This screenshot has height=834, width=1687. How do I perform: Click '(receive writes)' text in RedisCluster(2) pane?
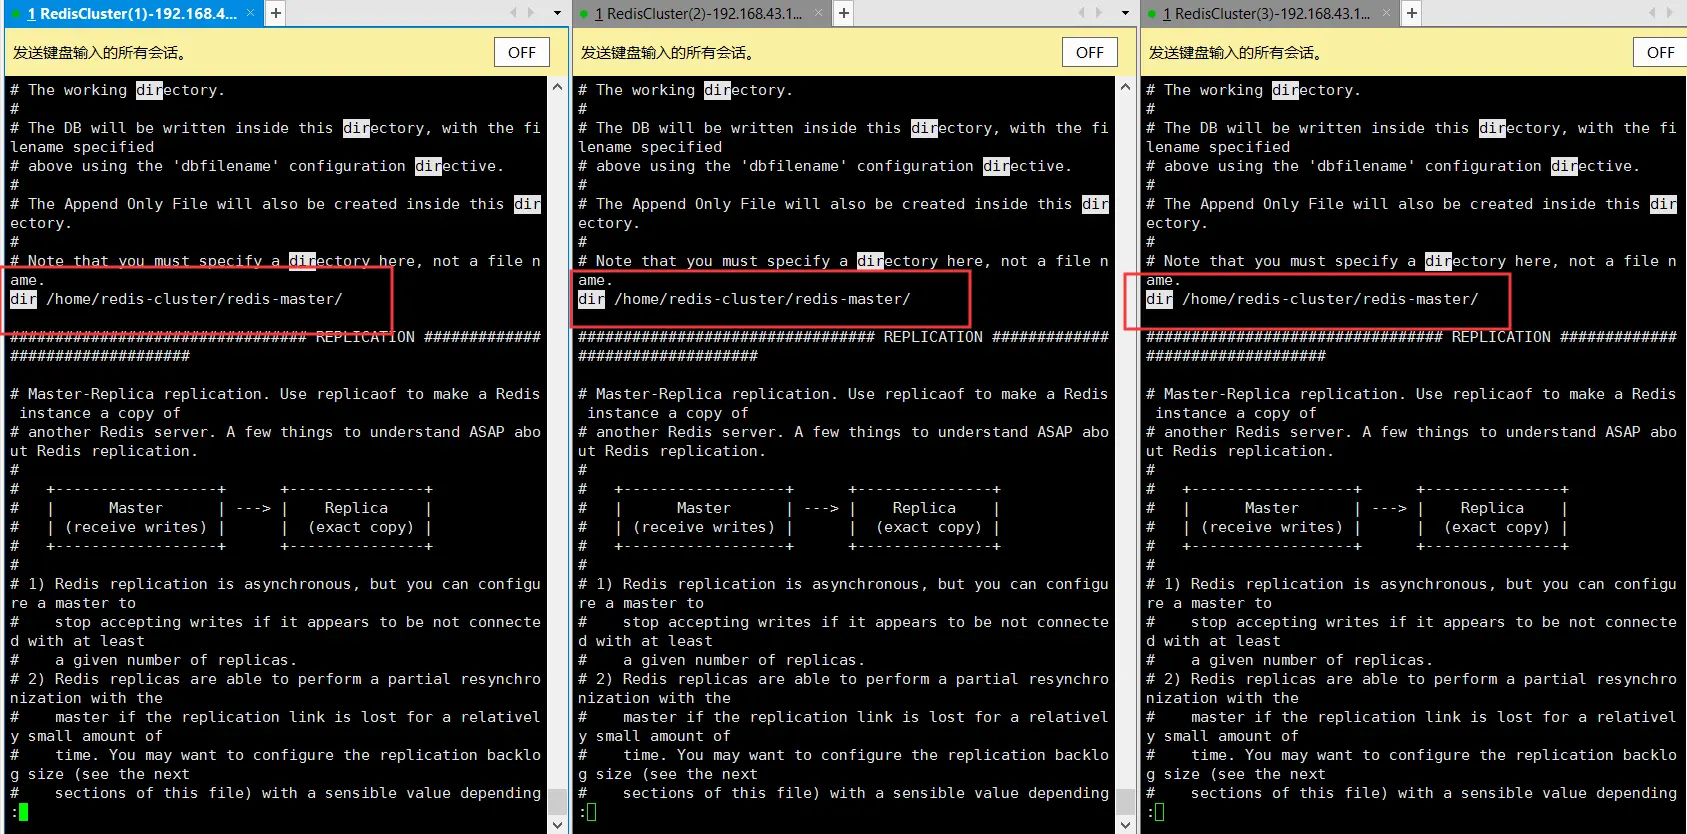point(704,527)
